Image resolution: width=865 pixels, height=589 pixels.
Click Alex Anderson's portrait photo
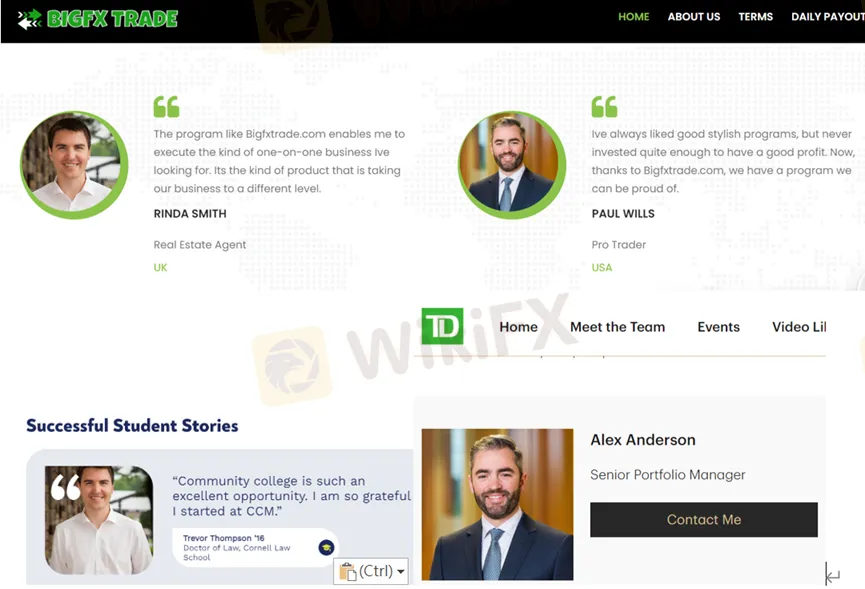point(497,504)
